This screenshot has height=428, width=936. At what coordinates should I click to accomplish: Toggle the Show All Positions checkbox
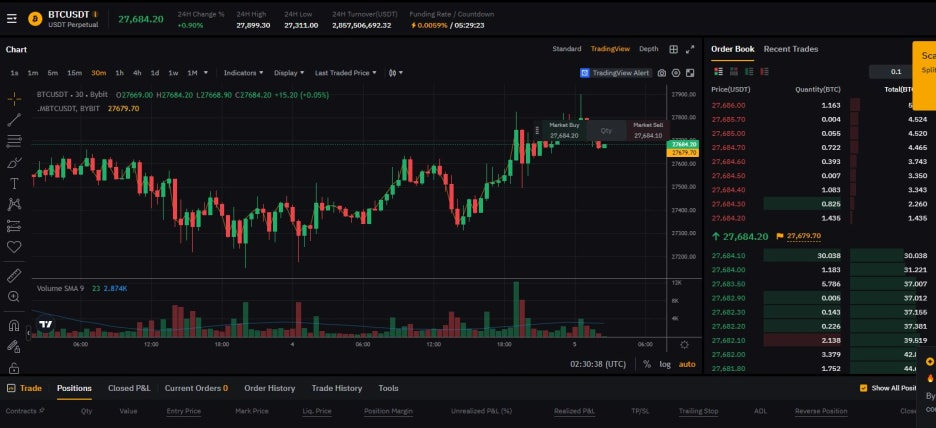pos(863,388)
